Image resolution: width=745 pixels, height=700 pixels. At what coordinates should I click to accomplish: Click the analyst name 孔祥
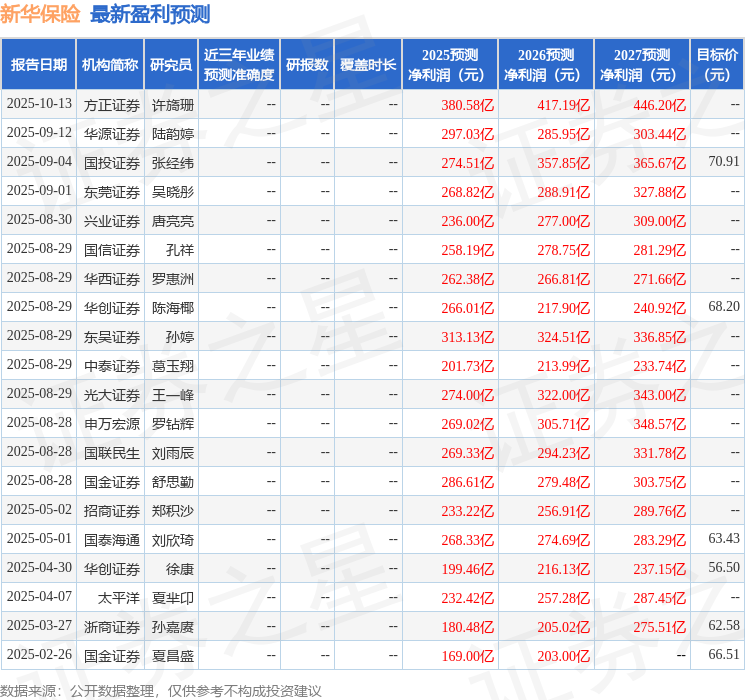pos(180,250)
